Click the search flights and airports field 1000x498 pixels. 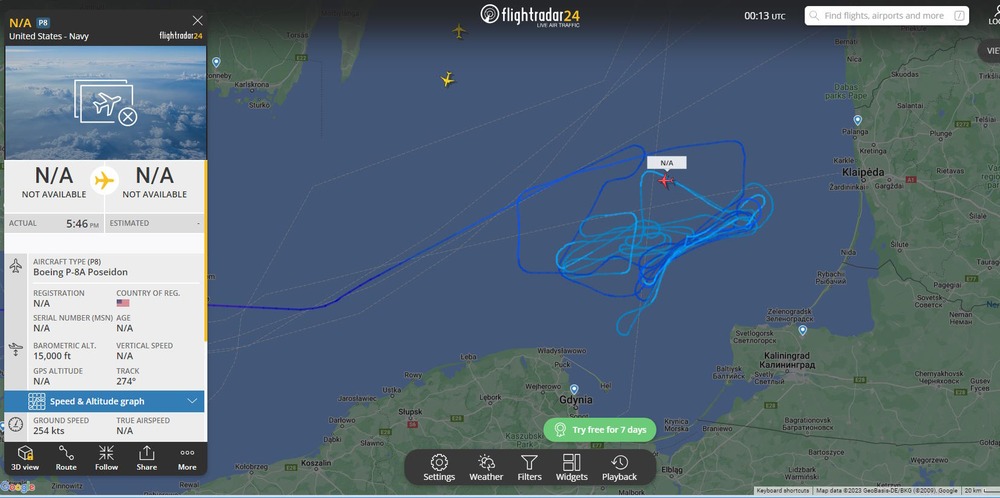[x=886, y=16]
